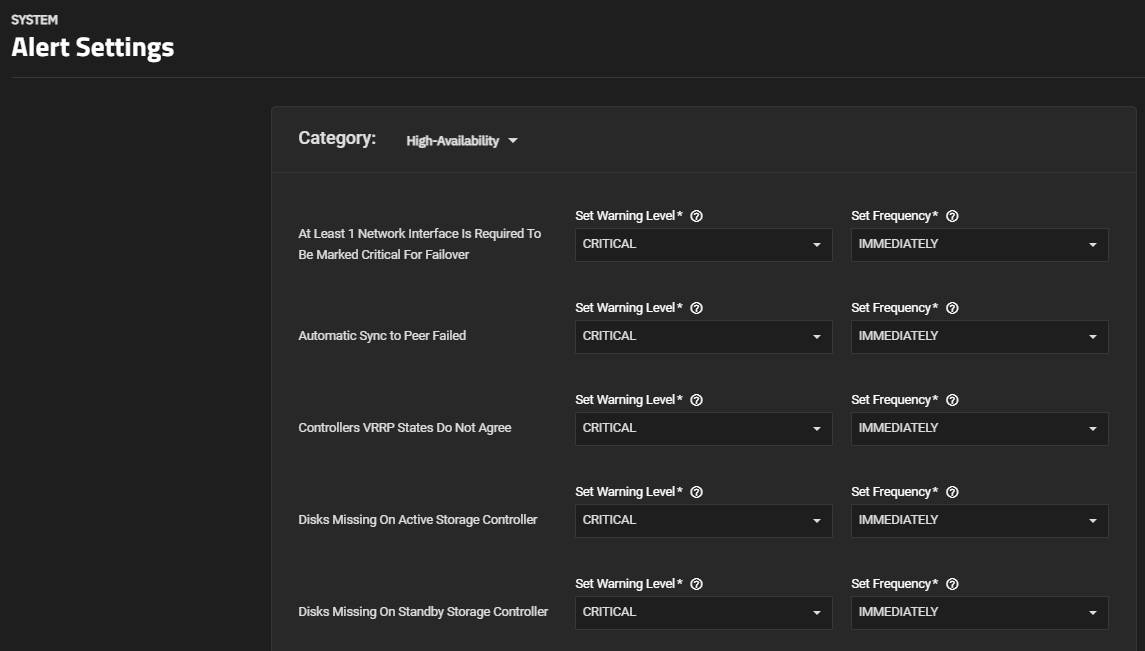The height and width of the screenshot is (651, 1145).
Task: Click help icon for Controllers VRRP frequency
Action: click(952, 400)
